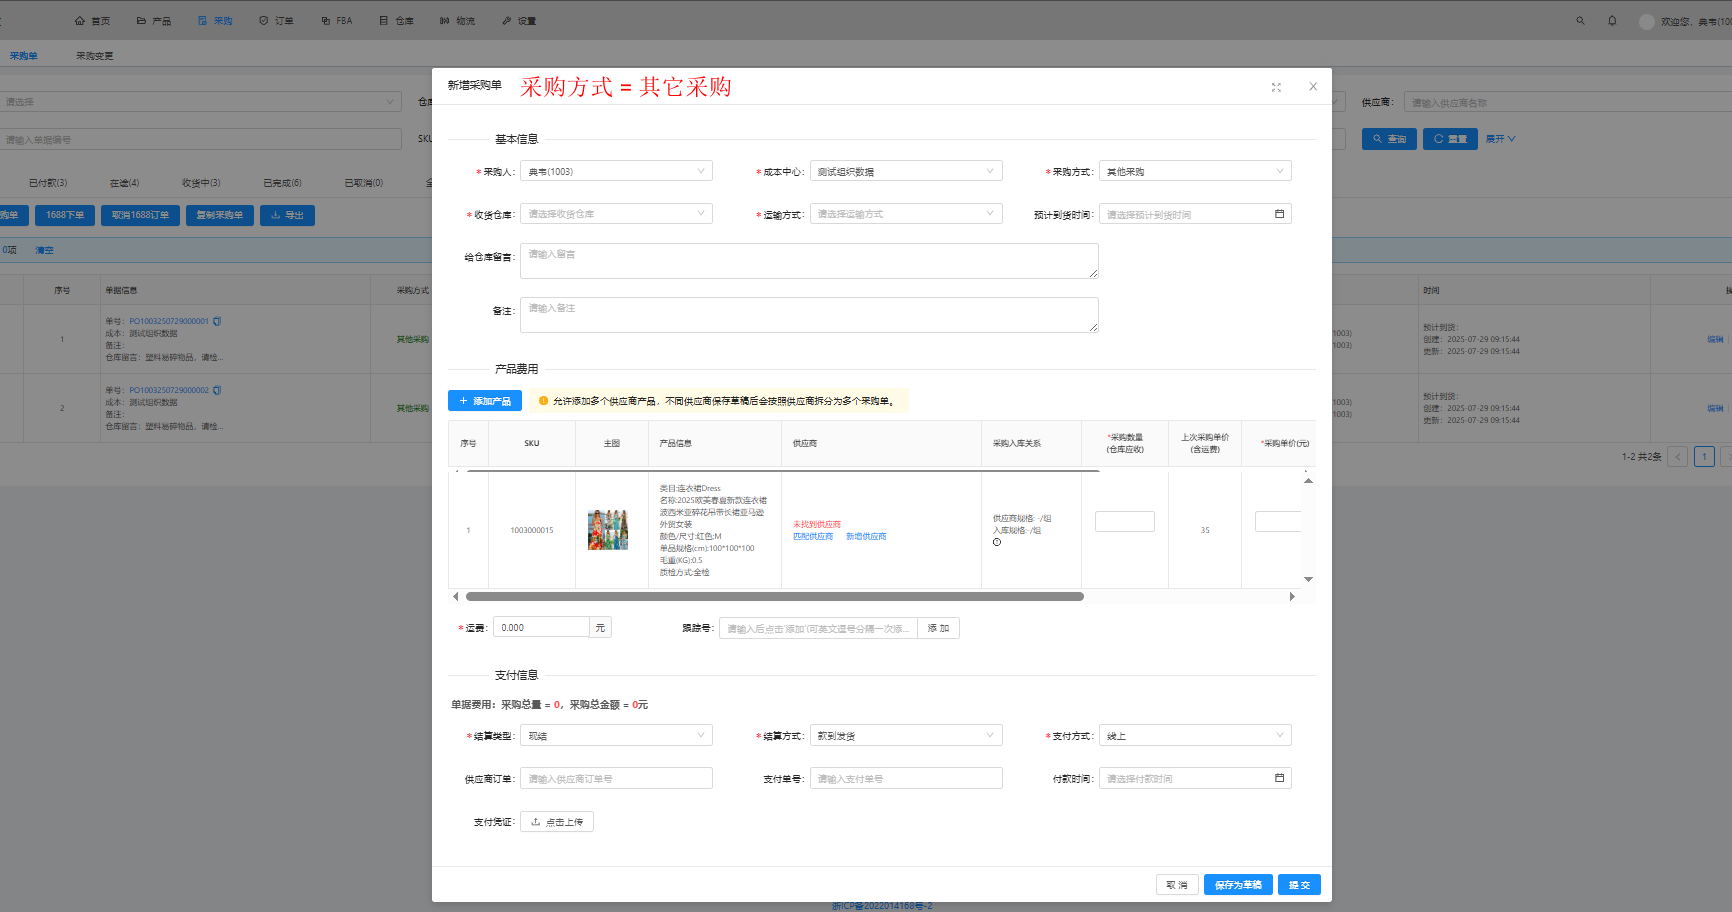Viewport: 1732px width, 912px height.
Task: Click the horizontal scrollbar thumb of product table
Action: tap(775, 597)
